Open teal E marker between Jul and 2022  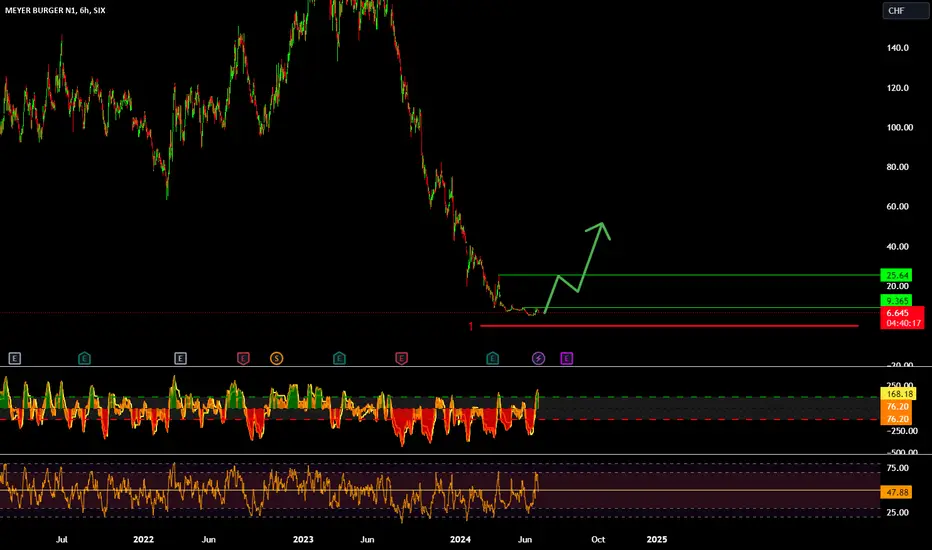pos(84,359)
